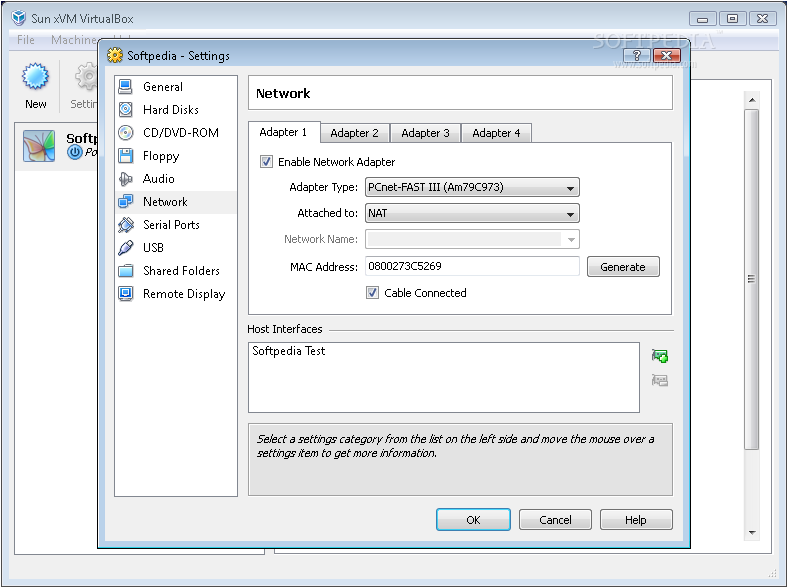Screen dimensions: 787x587
Task: Open the Attached to dropdown
Action: pyautogui.click(x=472, y=213)
